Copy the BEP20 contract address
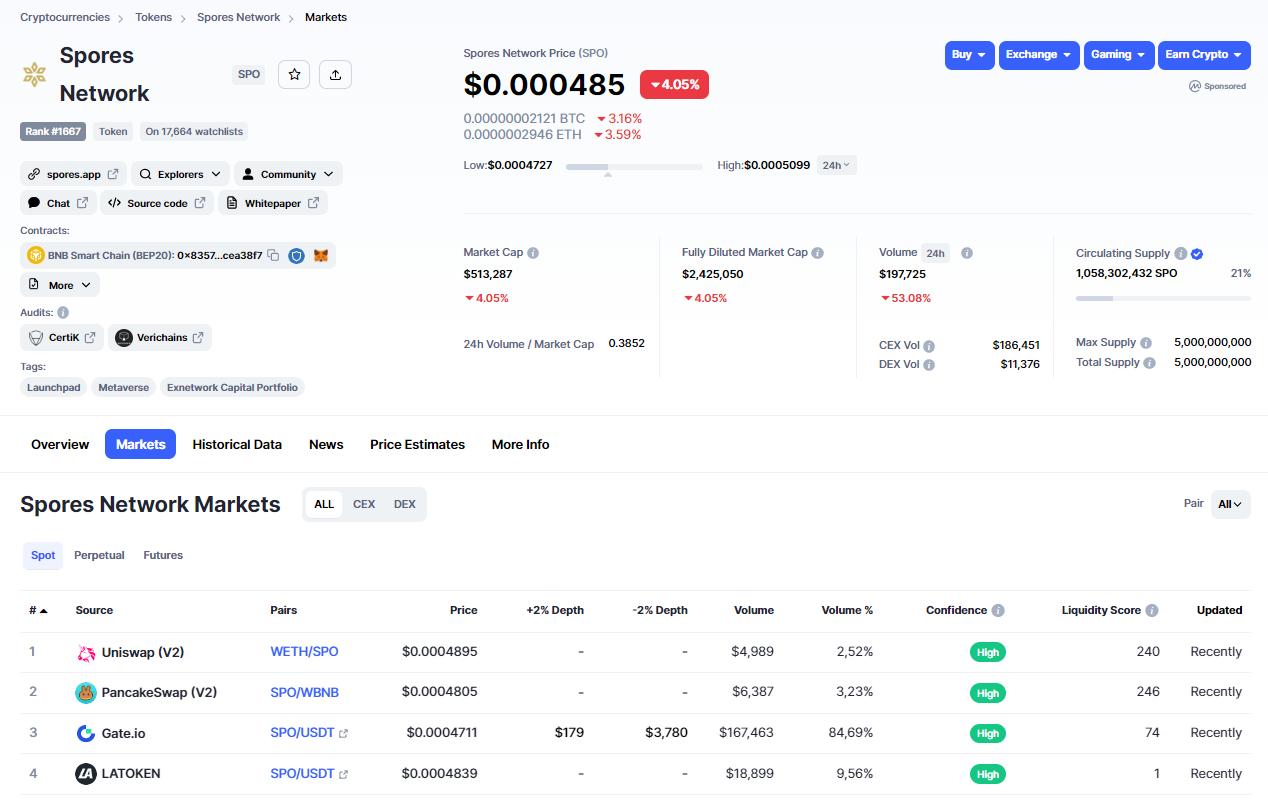1268x802 pixels. pyautogui.click(x=273, y=256)
